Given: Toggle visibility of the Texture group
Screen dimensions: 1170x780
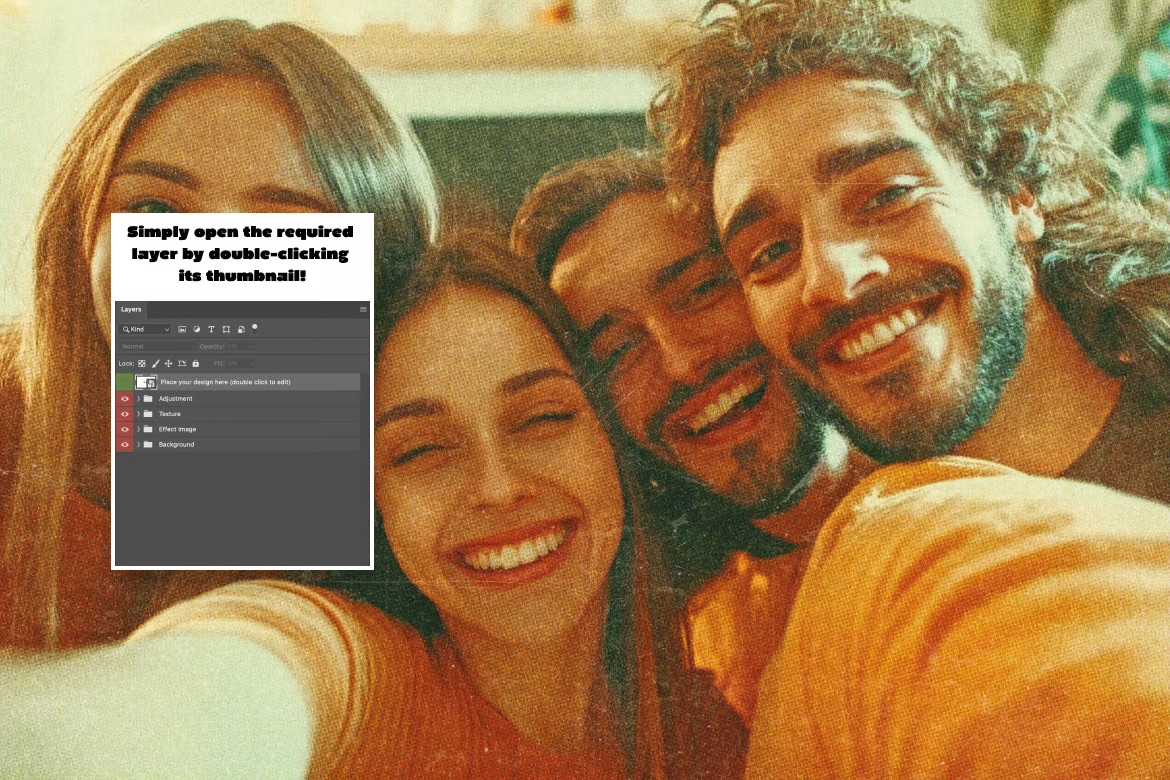Looking at the screenshot, I should coord(125,414).
